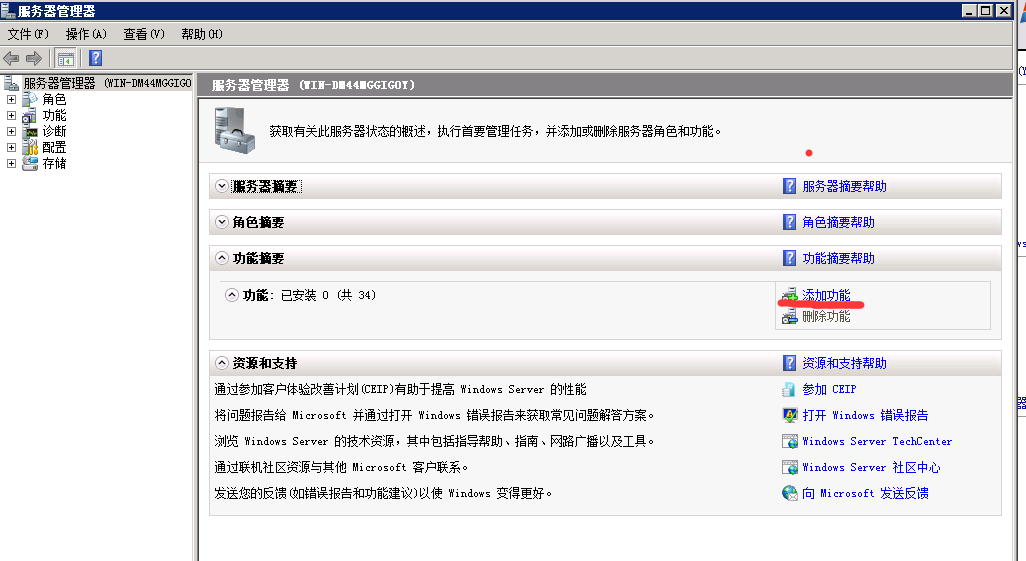Click the help icon beside 功能摘要帮助
The width and height of the screenshot is (1026, 561).
(x=790, y=259)
